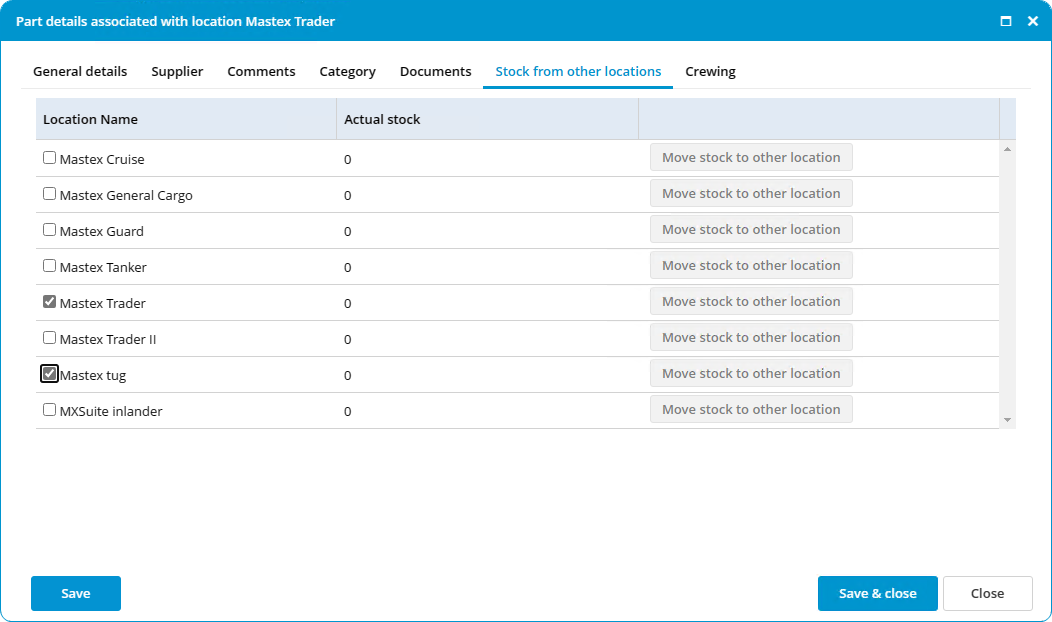Click the Mastex Cruise location name
This screenshot has width=1052, height=622.
pyautogui.click(x=102, y=159)
